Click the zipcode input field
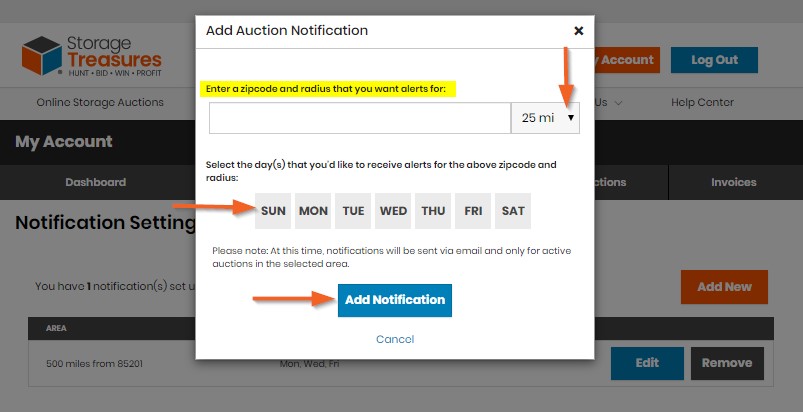The width and height of the screenshot is (803, 412). pyautogui.click(x=360, y=118)
